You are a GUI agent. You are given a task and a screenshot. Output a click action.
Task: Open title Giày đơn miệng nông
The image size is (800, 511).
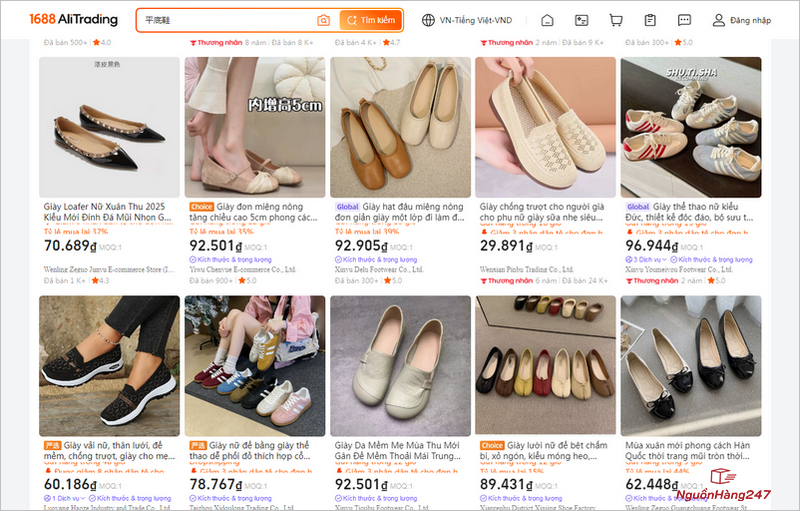click(254, 212)
